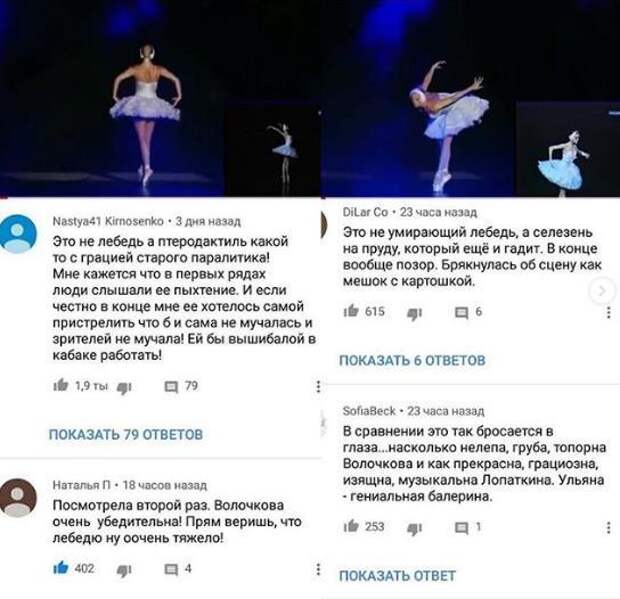Like the DiLar Co comment
The height and width of the screenshot is (599, 620).
[351, 311]
